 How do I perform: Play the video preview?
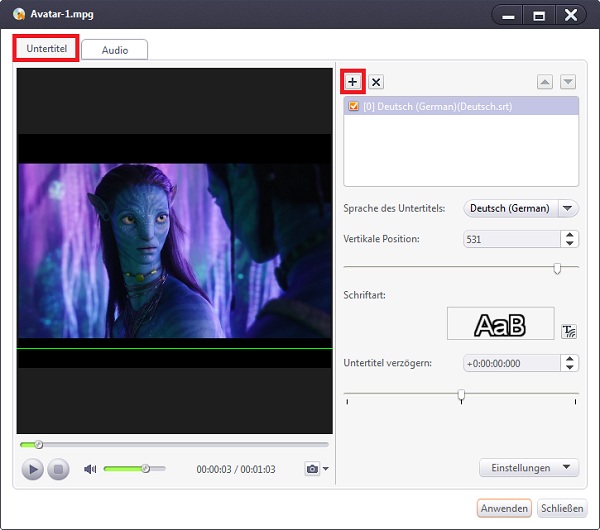33,469
